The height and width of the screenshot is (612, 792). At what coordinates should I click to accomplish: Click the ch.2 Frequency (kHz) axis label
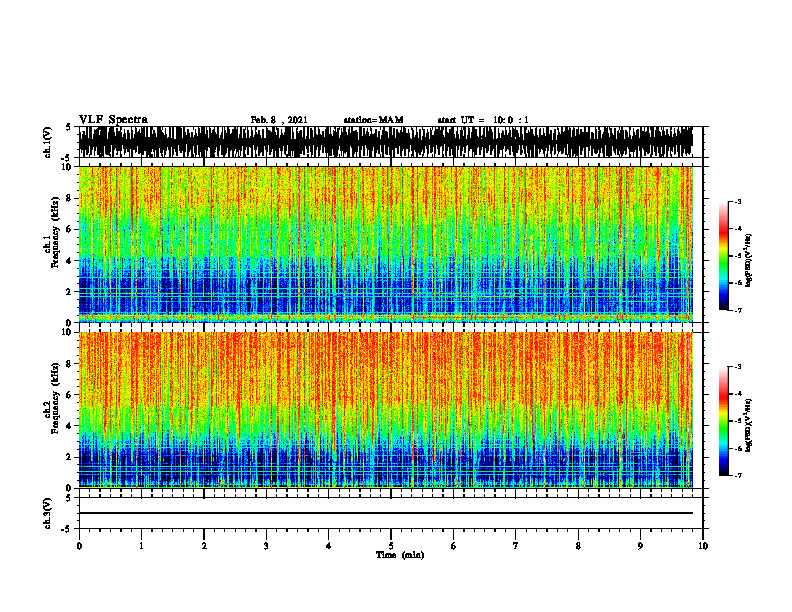pyautogui.click(x=51, y=398)
